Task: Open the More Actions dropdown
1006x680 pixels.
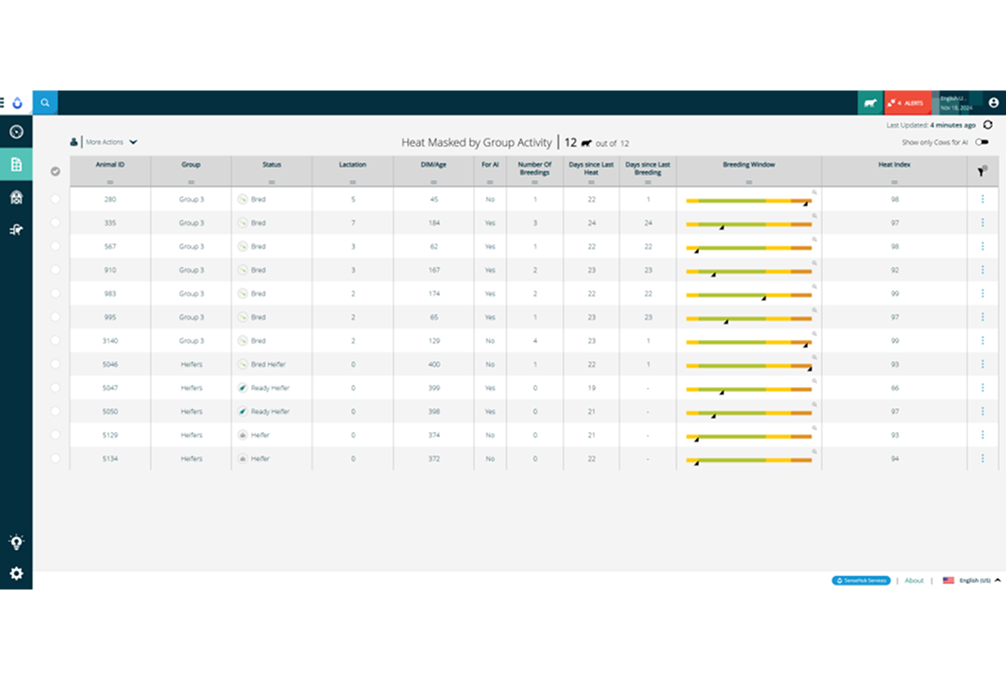Action: click(110, 142)
